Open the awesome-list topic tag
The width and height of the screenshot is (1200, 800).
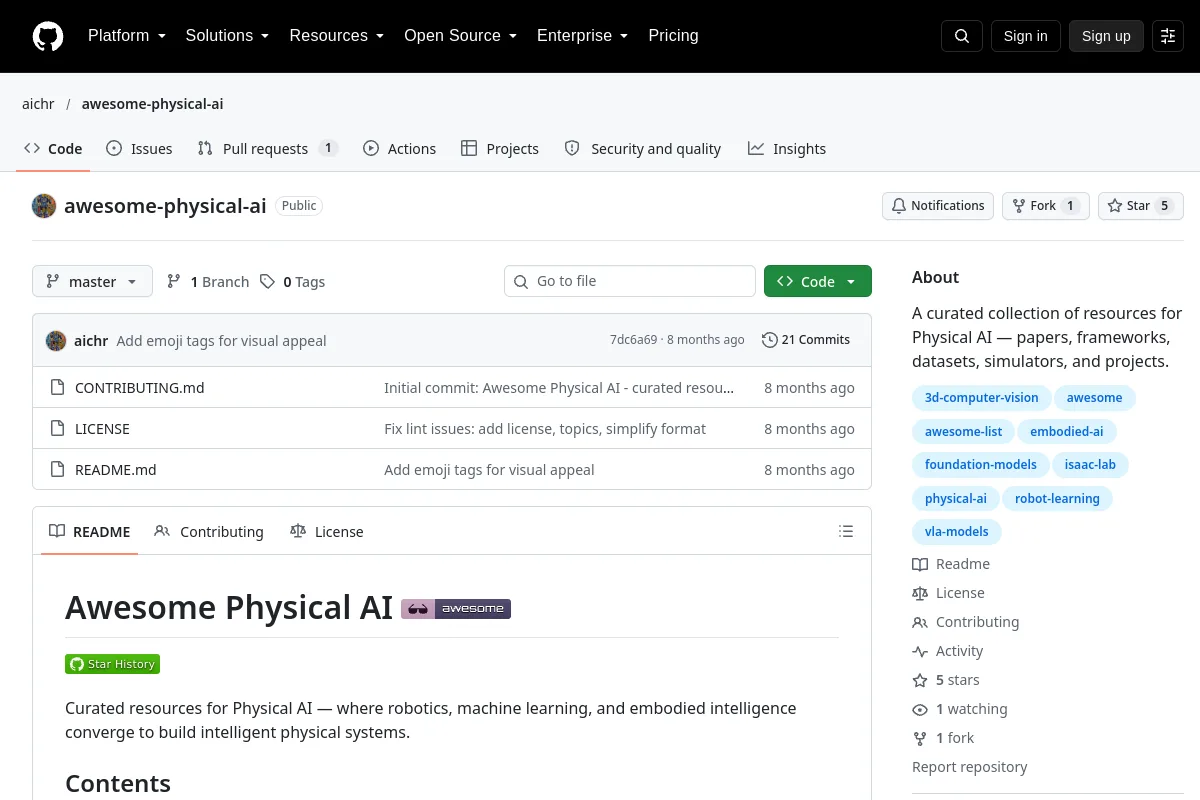click(963, 432)
